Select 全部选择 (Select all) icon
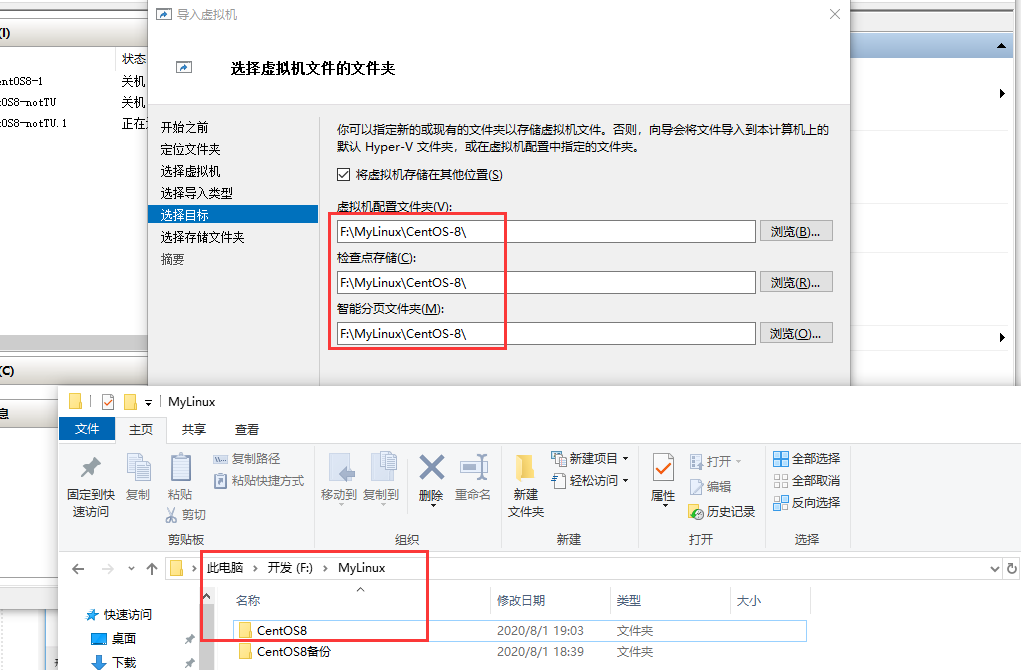Viewport: 1021px width, 670px height. pyautogui.click(x=782, y=460)
